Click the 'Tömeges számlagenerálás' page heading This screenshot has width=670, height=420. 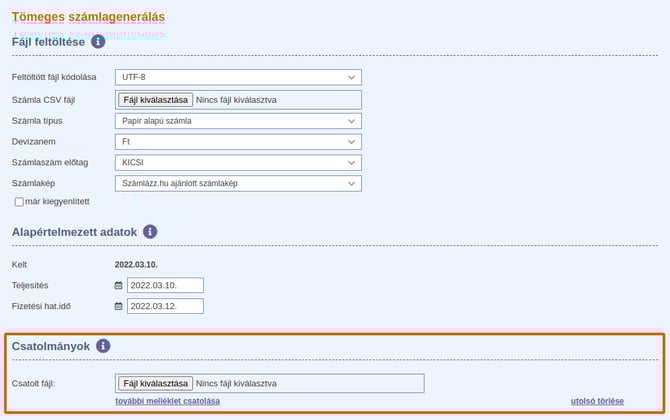[89, 17]
